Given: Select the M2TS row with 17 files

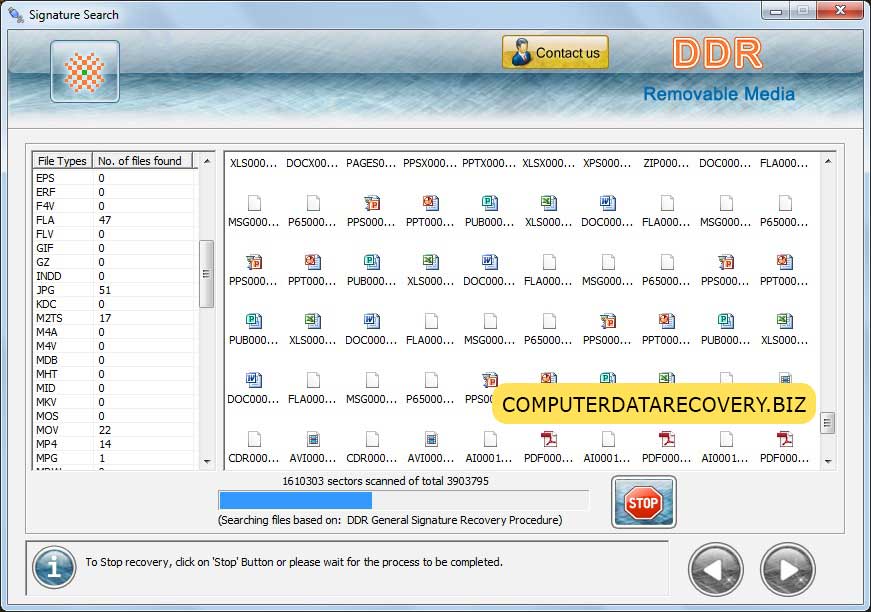Looking at the screenshot, I should pyautogui.click(x=114, y=318).
